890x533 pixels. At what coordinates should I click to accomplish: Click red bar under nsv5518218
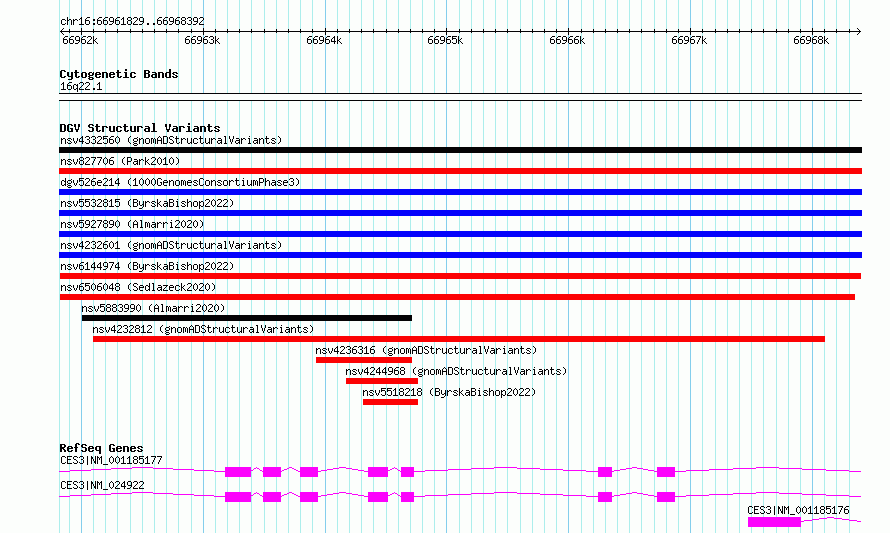click(x=391, y=402)
